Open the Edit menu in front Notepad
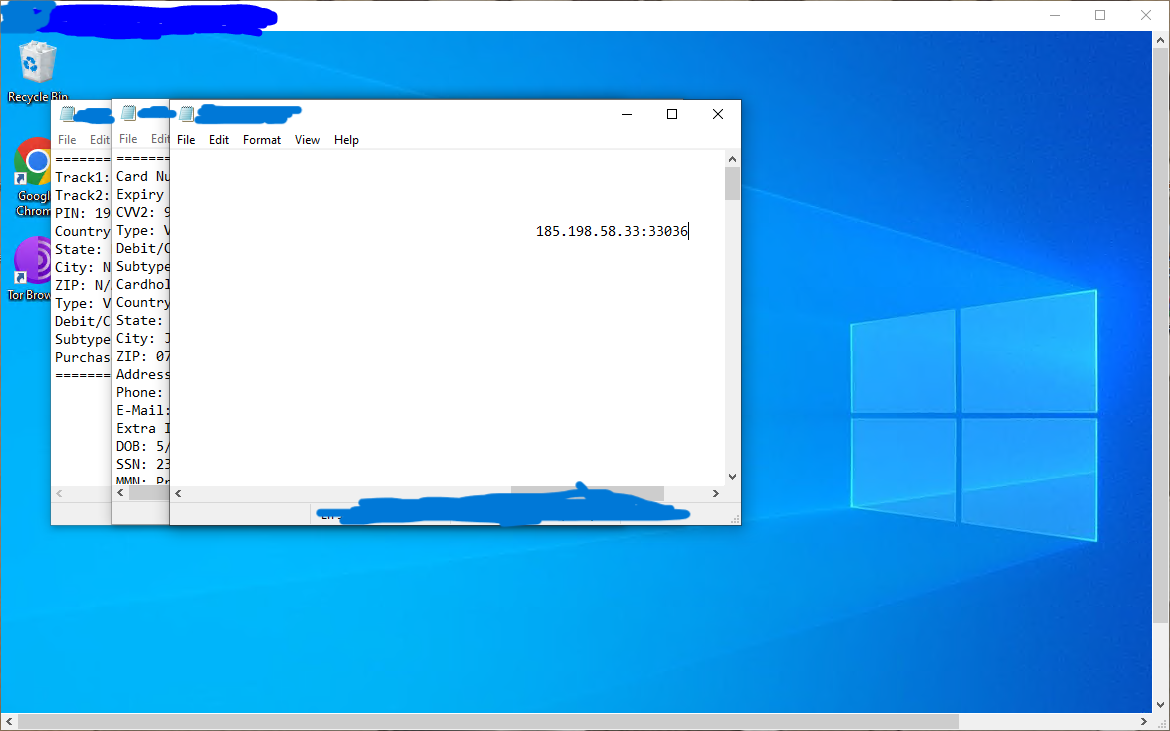Screen dimensions: 1170x731 (219, 140)
